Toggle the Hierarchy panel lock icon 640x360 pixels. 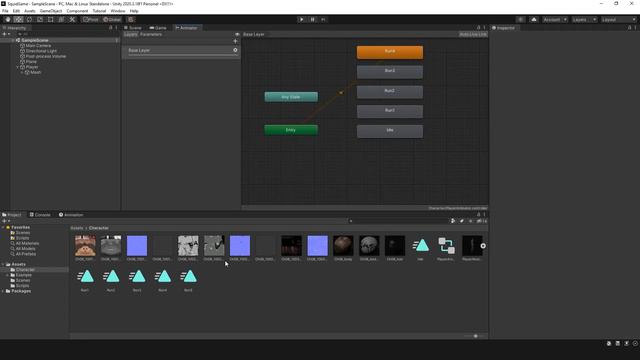click(x=110, y=28)
